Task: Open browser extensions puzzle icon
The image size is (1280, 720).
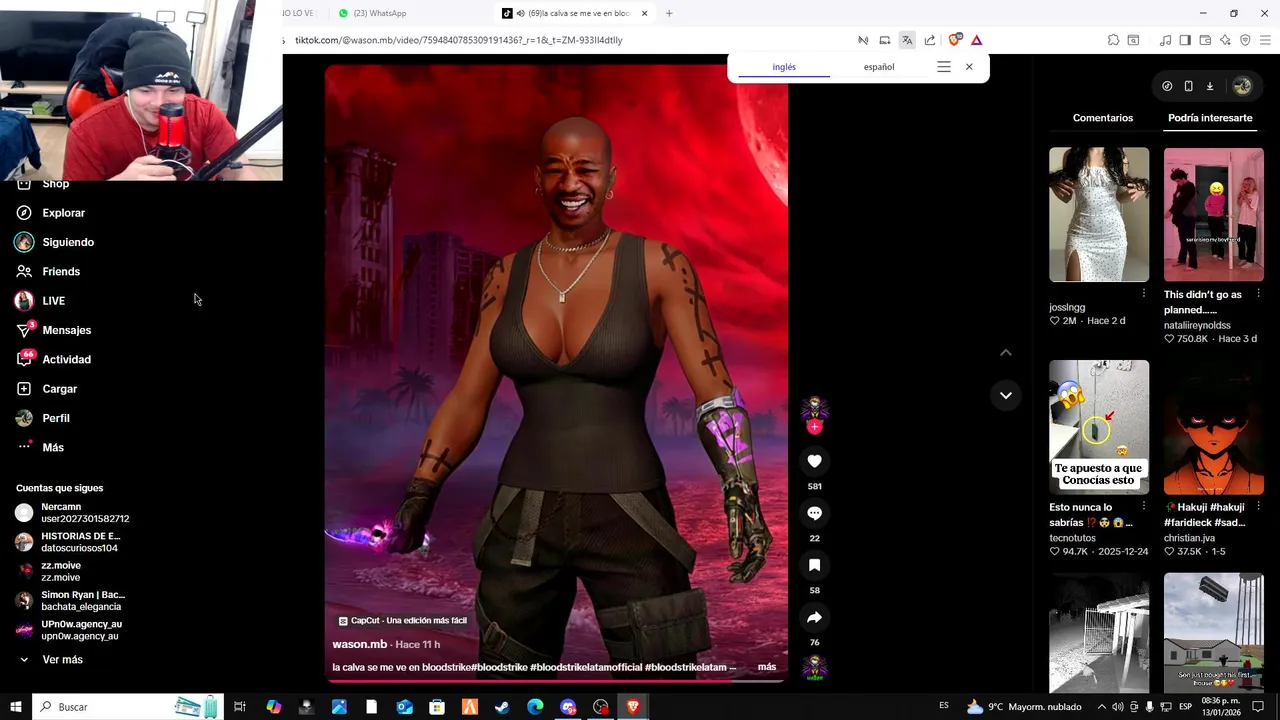Action: (x=1113, y=40)
